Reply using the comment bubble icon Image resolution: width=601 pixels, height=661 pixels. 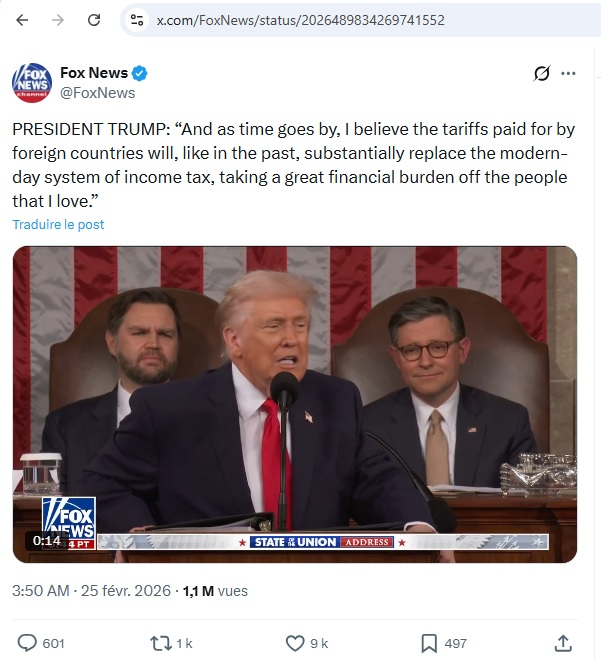coord(27,643)
